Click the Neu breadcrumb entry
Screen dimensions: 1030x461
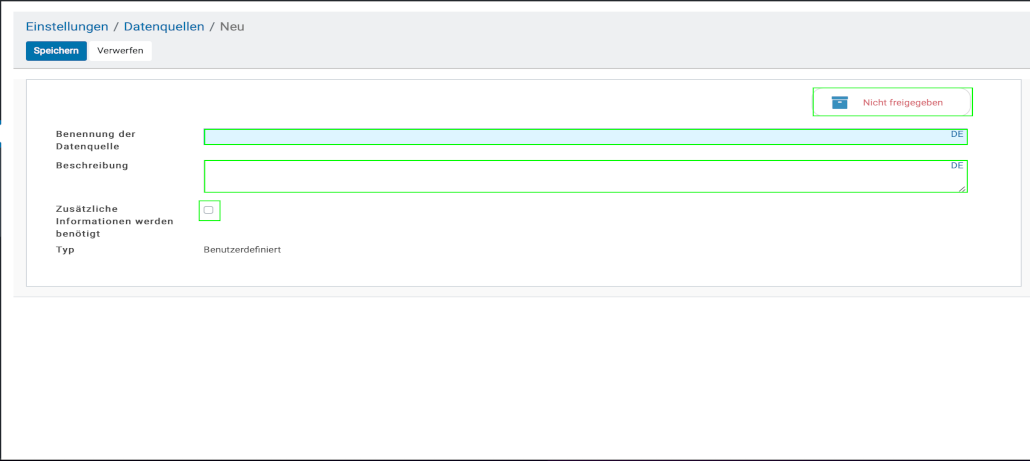click(x=232, y=26)
